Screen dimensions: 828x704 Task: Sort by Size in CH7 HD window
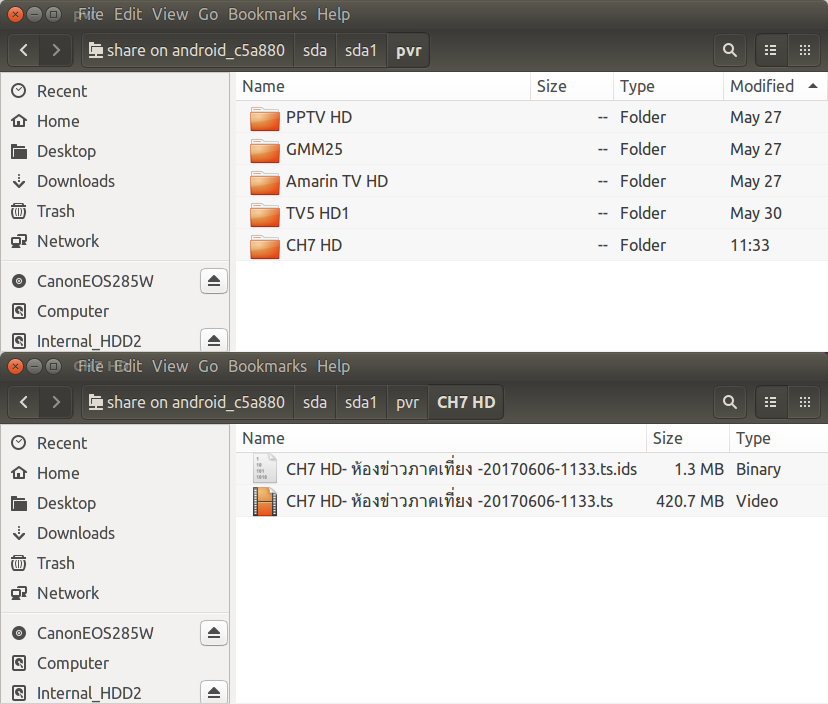(688, 438)
